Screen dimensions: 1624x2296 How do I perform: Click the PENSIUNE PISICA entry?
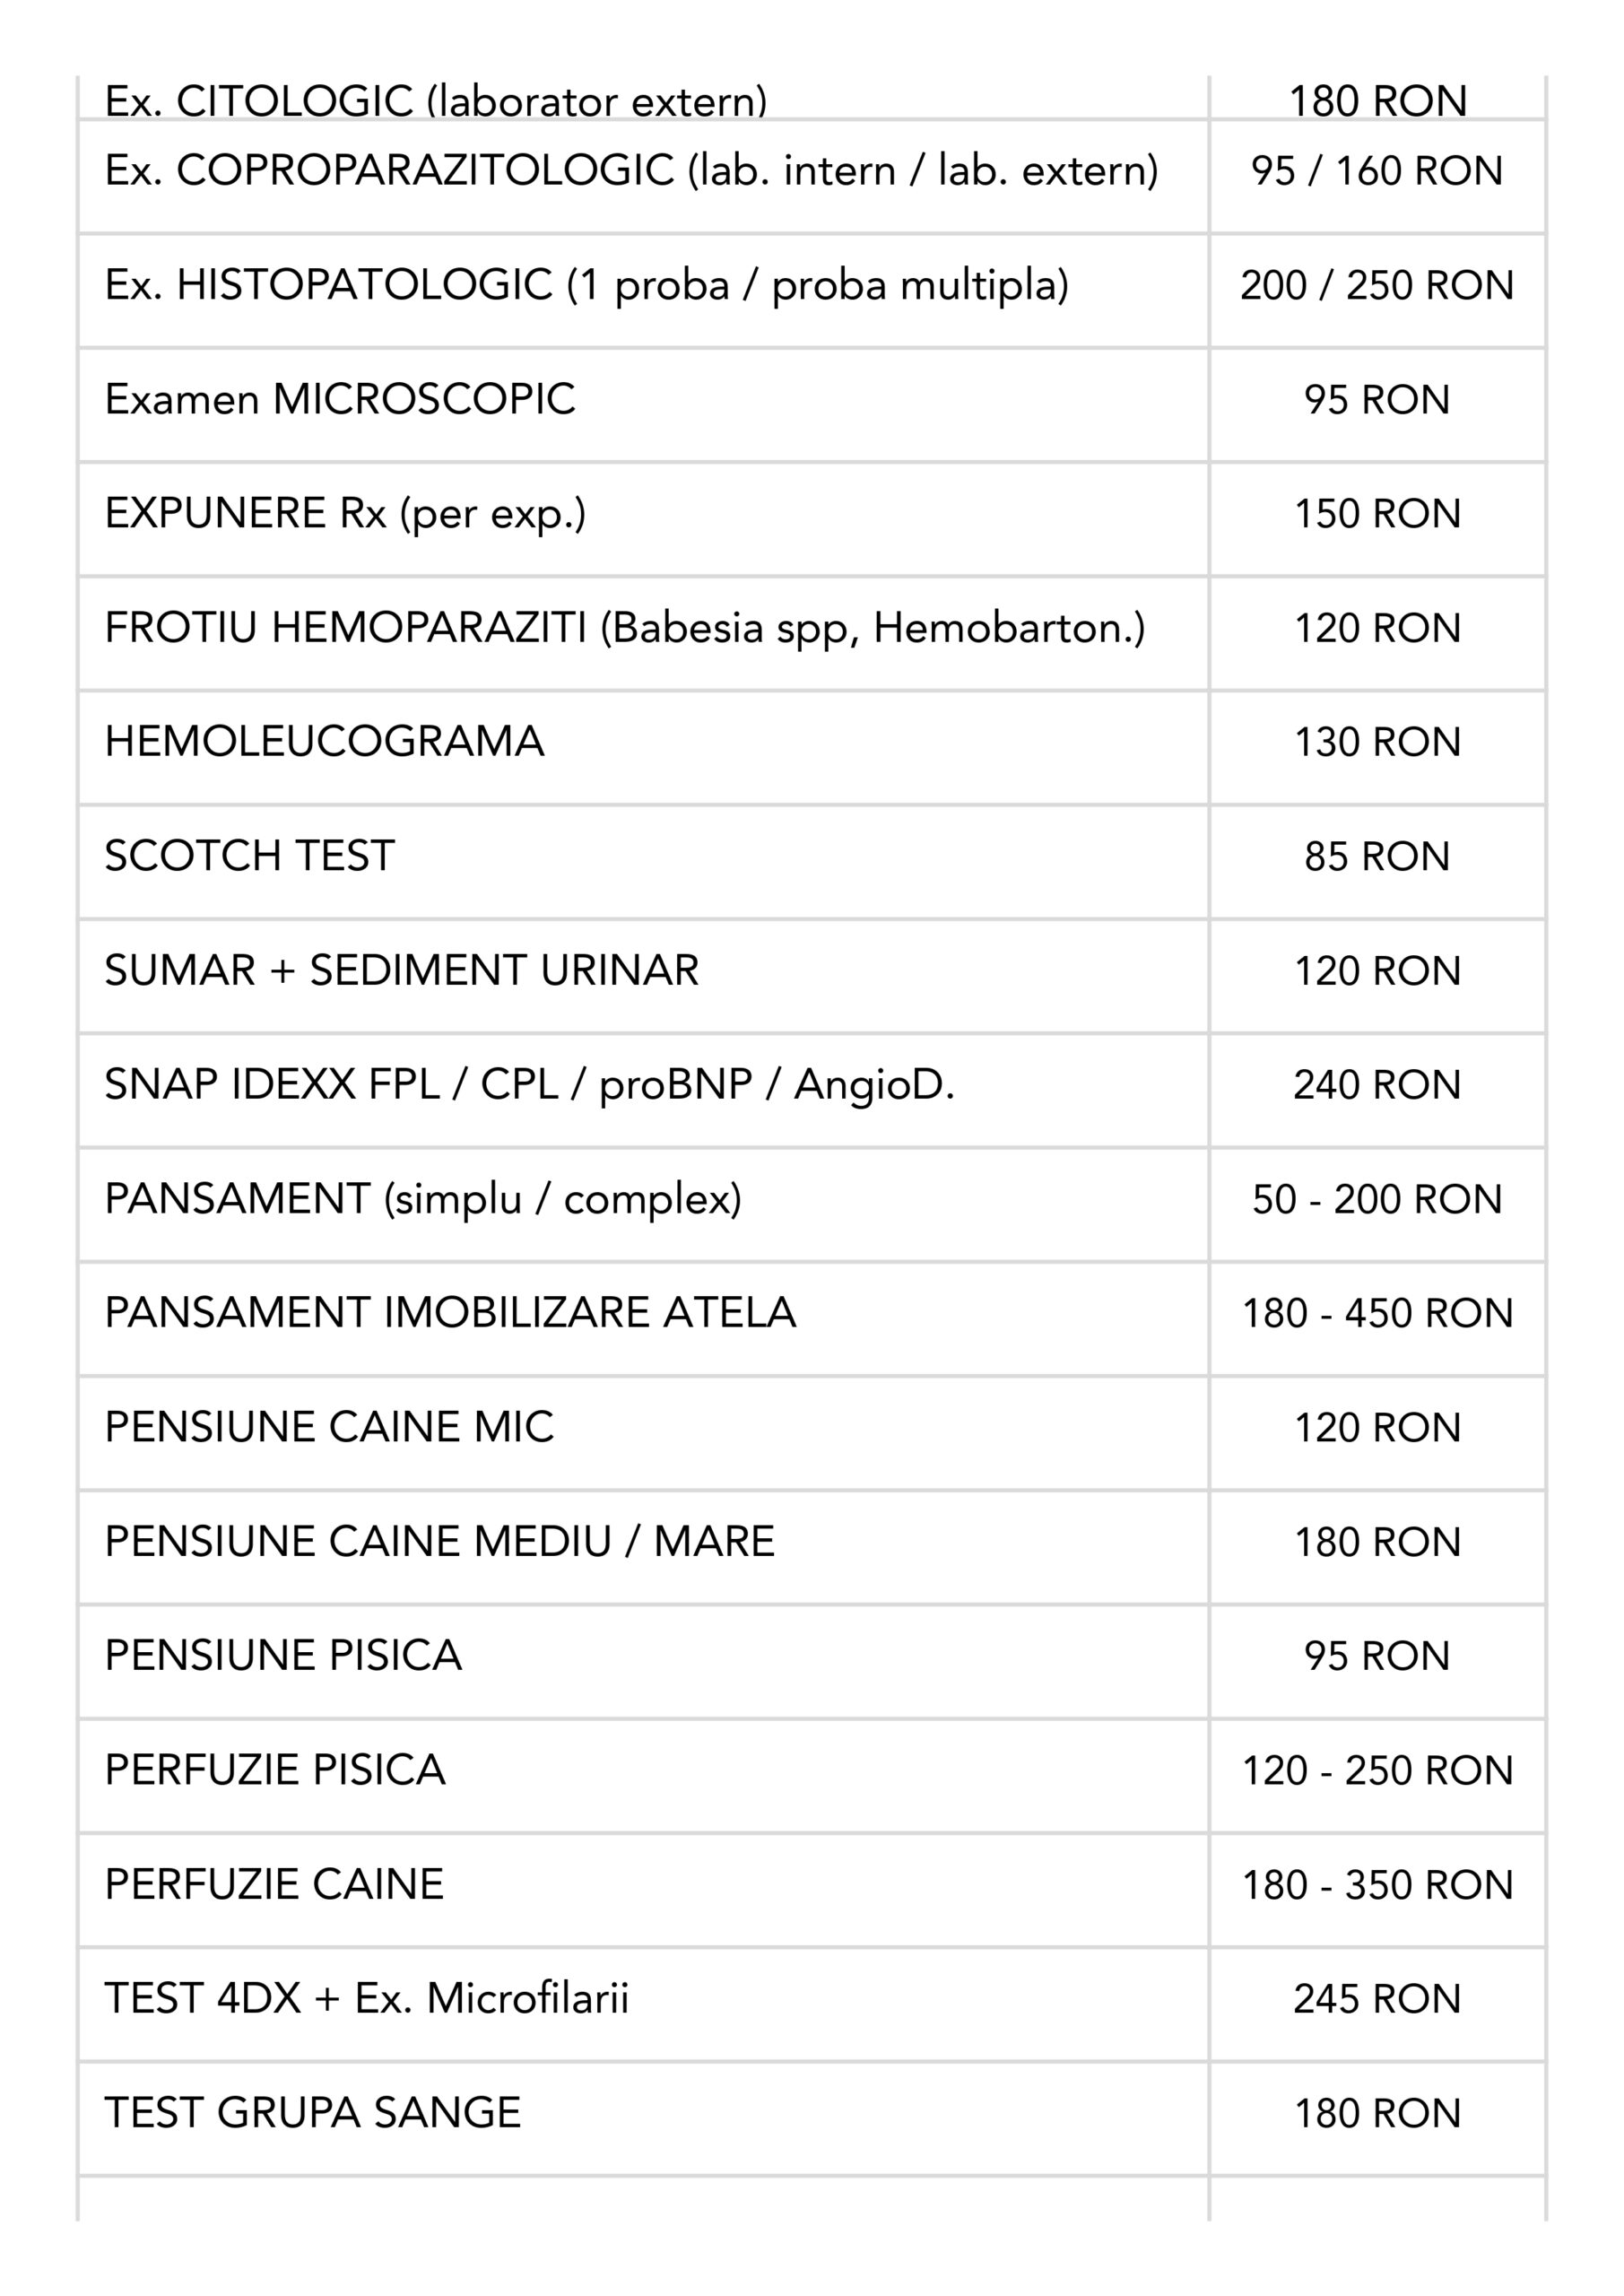pos(283,1656)
